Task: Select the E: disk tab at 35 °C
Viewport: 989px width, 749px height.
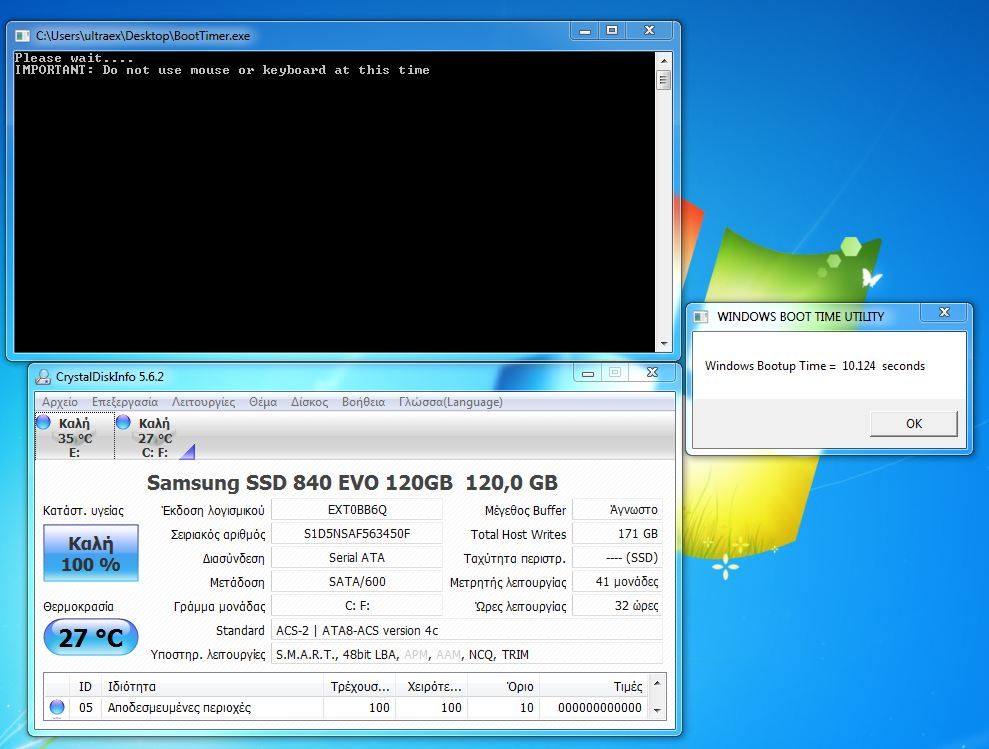Action: point(75,437)
